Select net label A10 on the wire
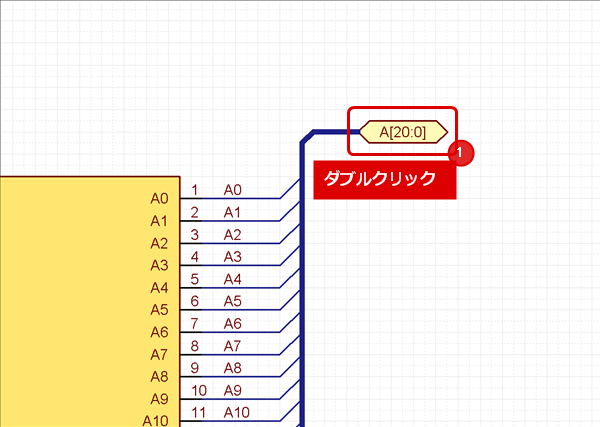600x427 pixels. 237,412
